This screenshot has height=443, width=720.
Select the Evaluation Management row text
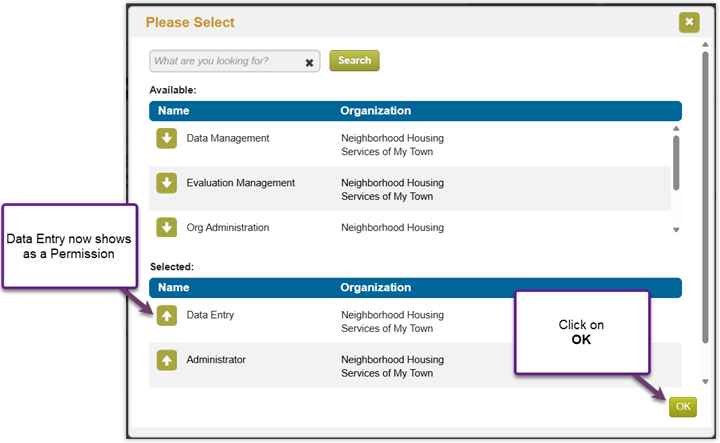[x=241, y=183]
